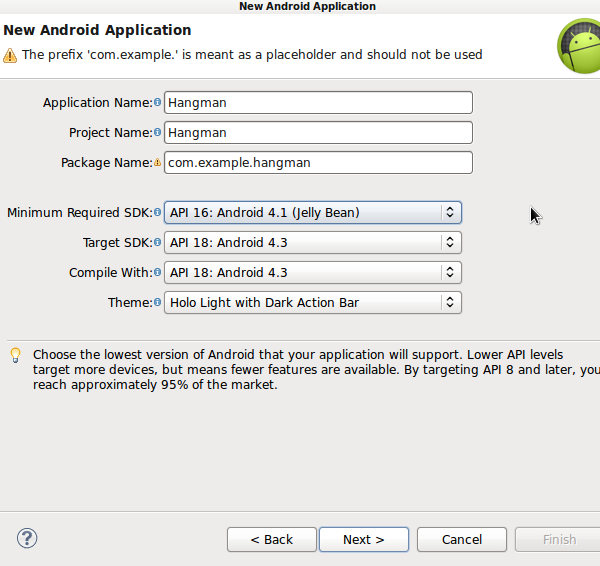Screen dimensions: 600x566
Task: Click the Compile With info icon
Action: pyautogui.click(x=157, y=272)
